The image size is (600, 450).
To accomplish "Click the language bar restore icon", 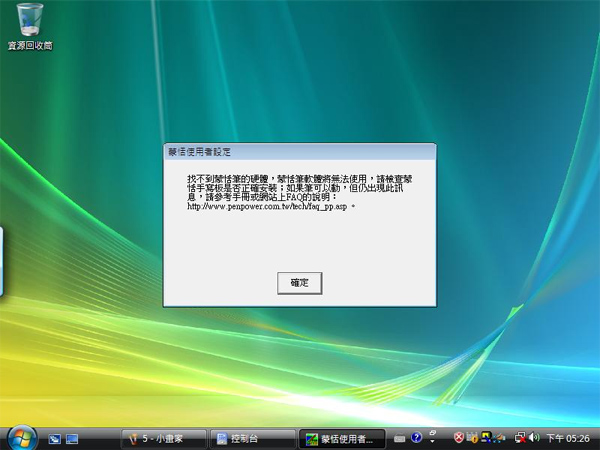I will (433, 432).
